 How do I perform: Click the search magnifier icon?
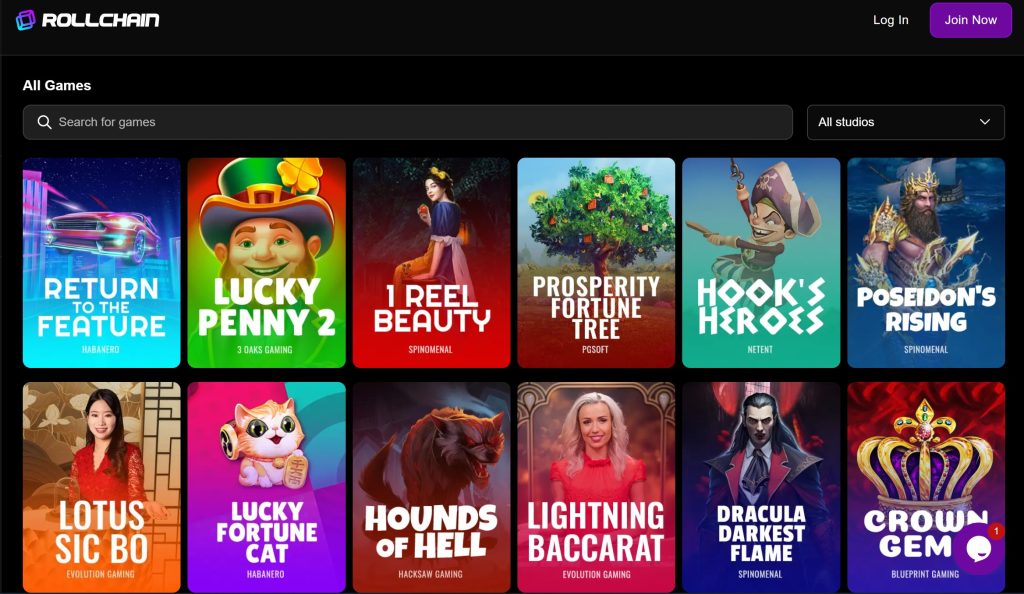pyautogui.click(x=44, y=122)
